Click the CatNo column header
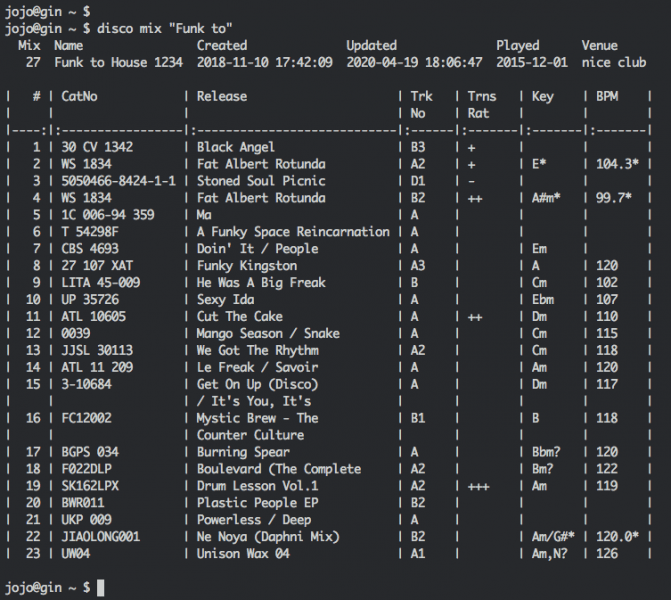This screenshot has height=600, width=671. (79, 96)
